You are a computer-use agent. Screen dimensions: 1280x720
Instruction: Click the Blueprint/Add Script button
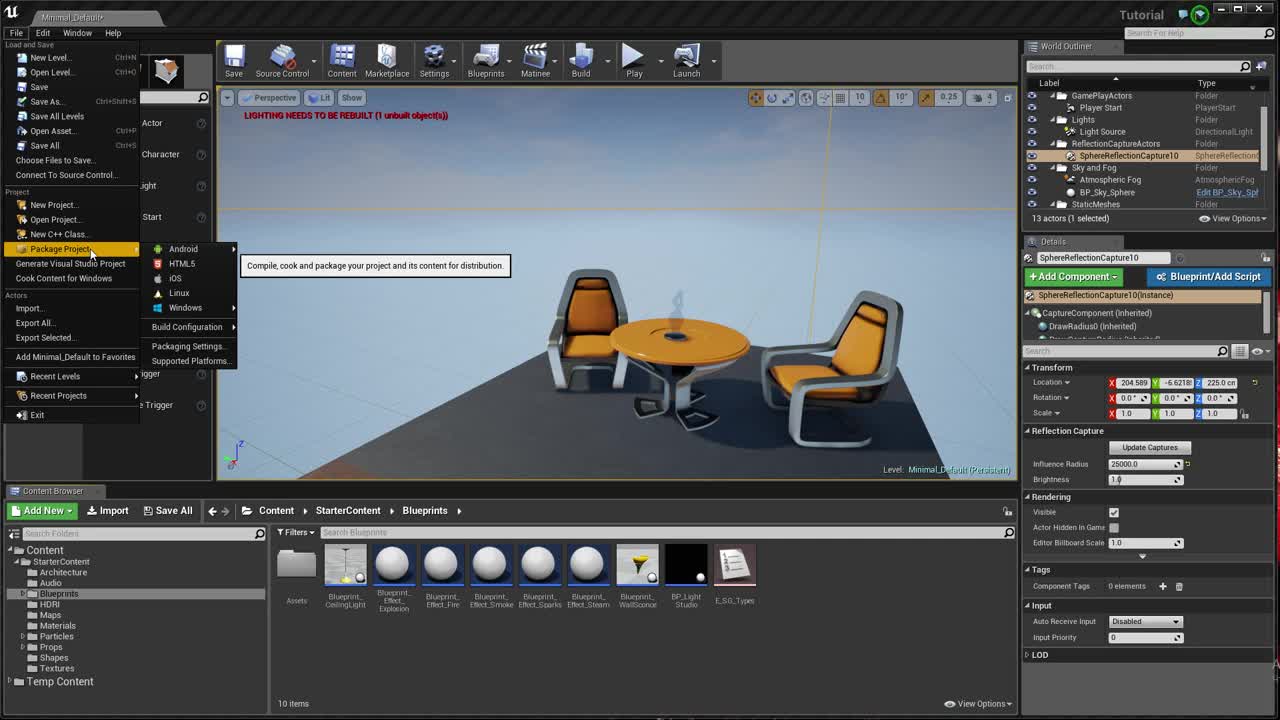[1208, 277]
